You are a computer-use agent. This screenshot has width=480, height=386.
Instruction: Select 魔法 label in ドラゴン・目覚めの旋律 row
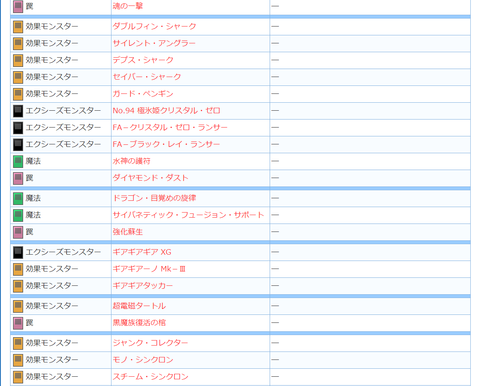pyautogui.click(x=33, y=198)
